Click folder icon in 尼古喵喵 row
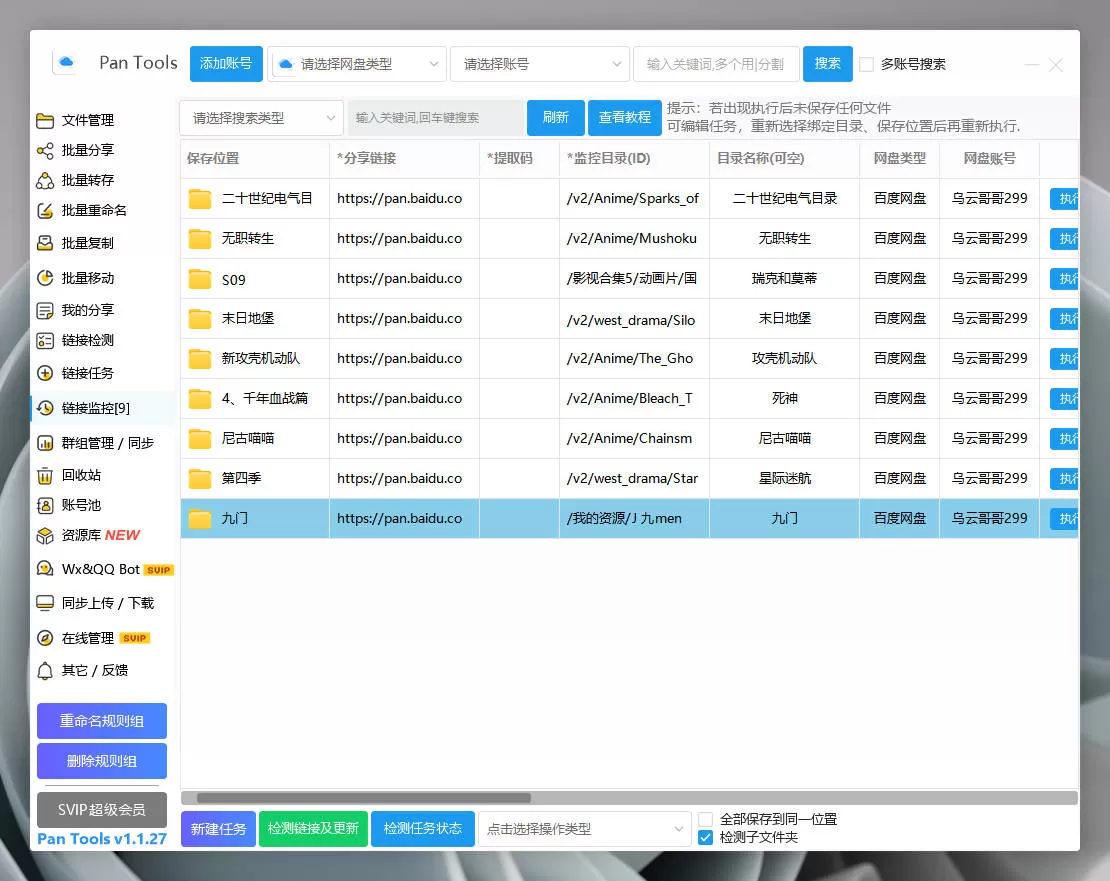1110x881 pixels. tap(200, 439)
